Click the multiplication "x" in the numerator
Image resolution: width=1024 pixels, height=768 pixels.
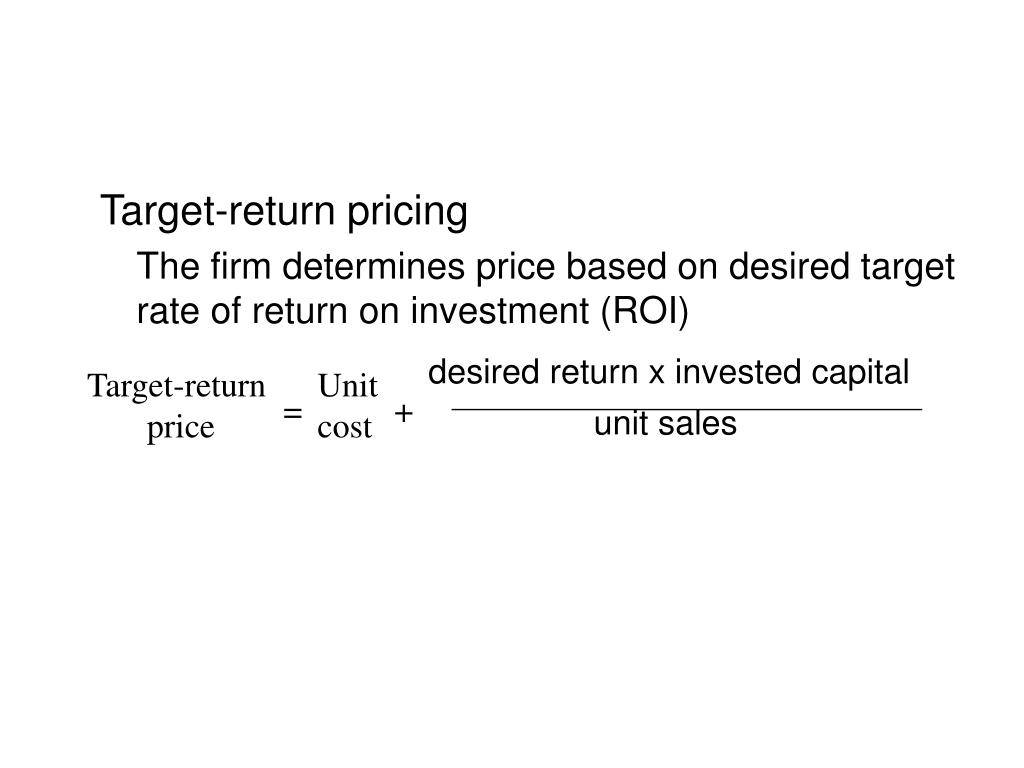click(656, 376)
